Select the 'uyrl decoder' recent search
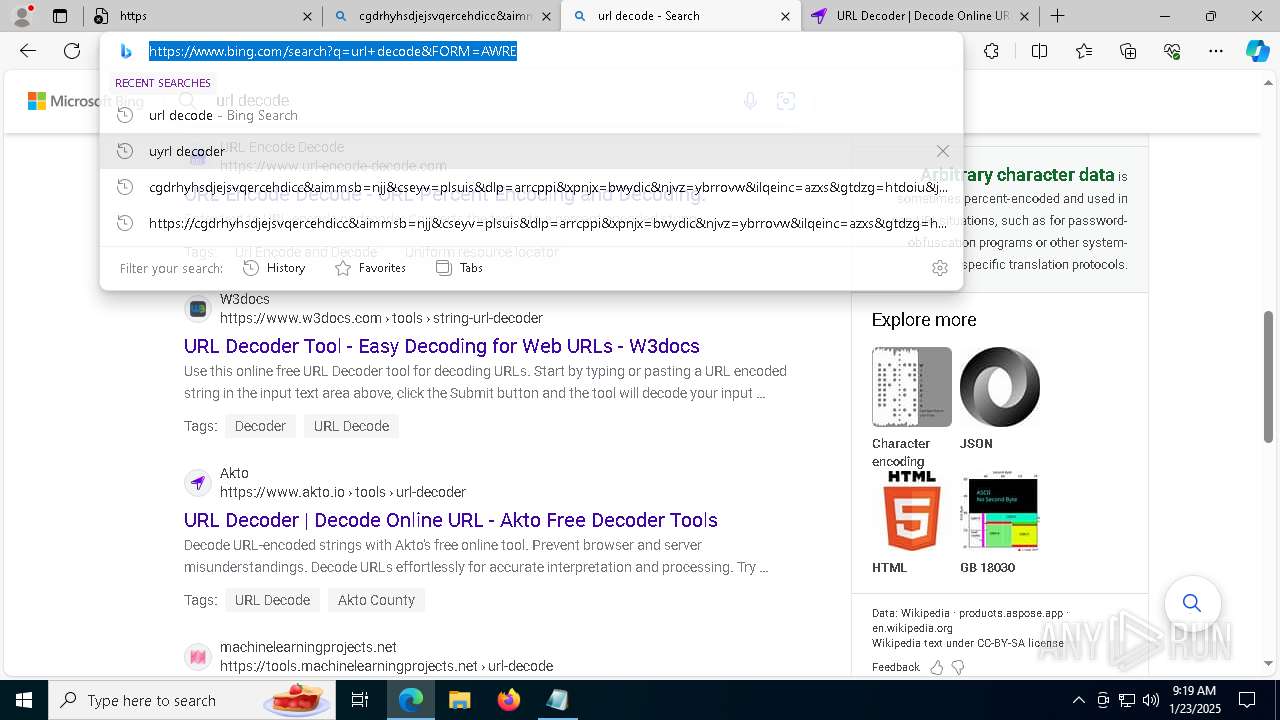This screenshot has height=720, width=1280. [531, 151]
